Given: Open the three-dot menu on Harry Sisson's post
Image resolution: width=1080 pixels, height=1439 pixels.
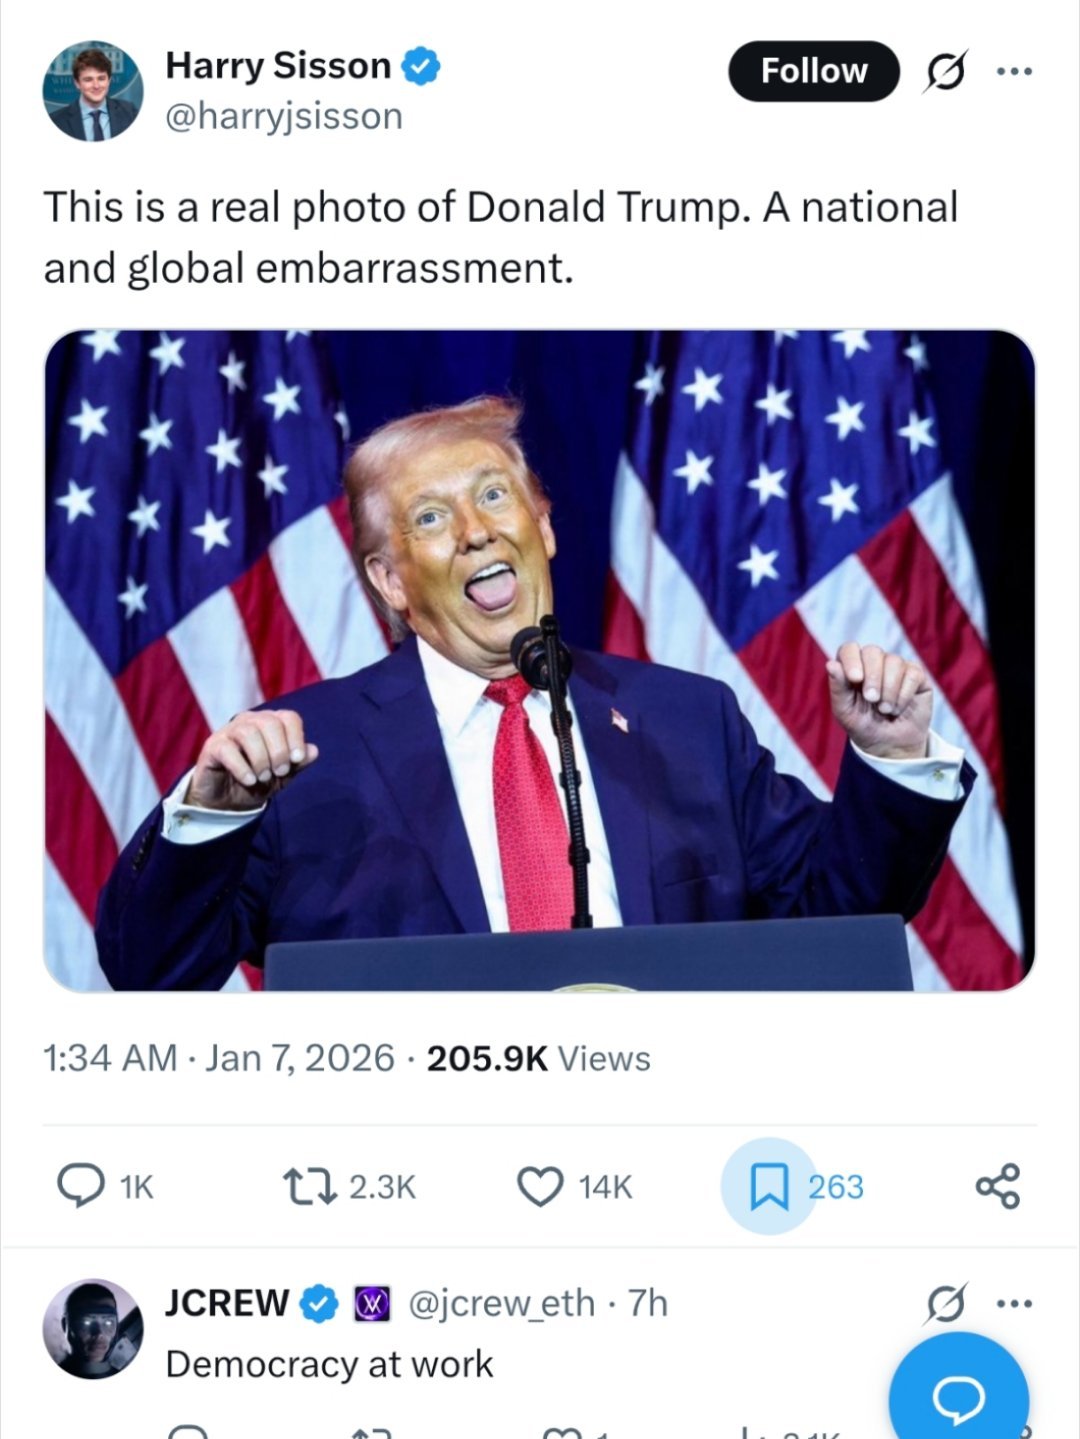Looking at the screenshot, I should click(1013, 72).
